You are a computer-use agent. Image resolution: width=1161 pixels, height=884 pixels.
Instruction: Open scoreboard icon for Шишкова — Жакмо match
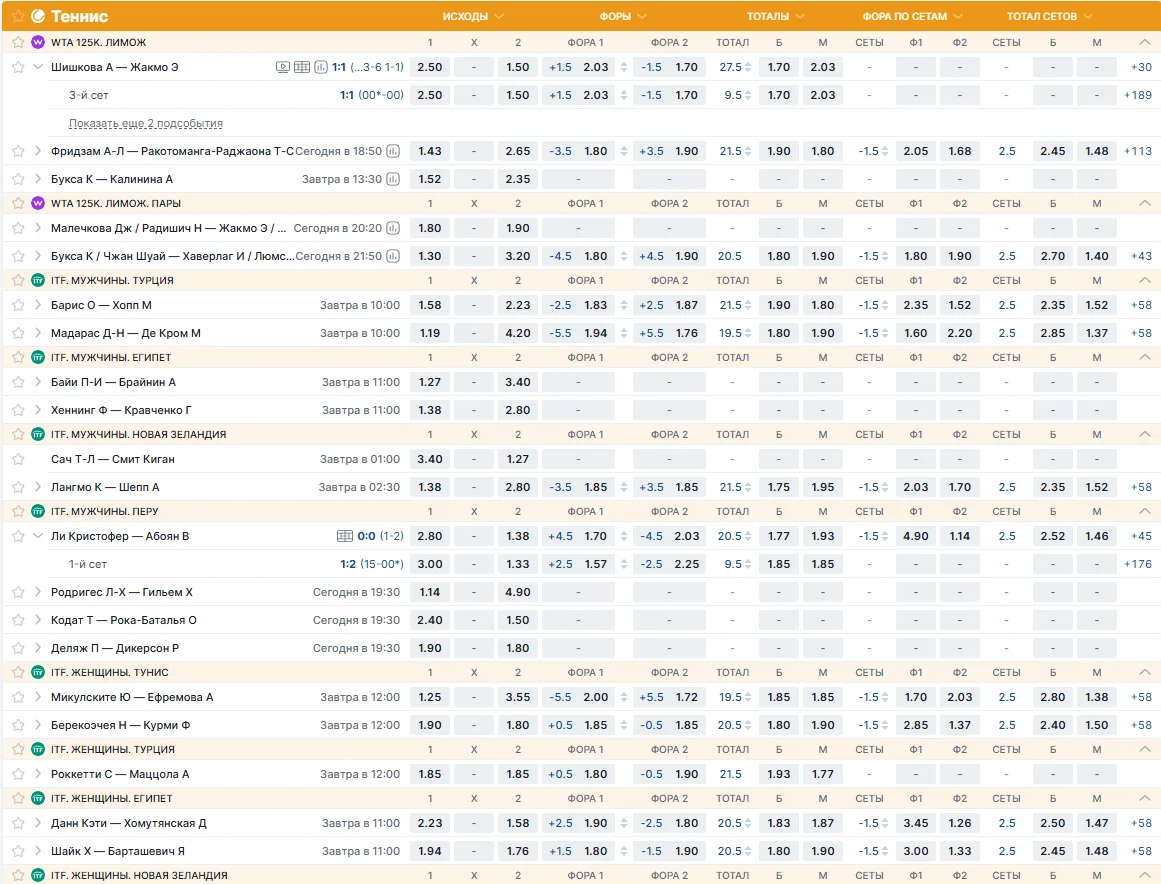pos(301,67)
